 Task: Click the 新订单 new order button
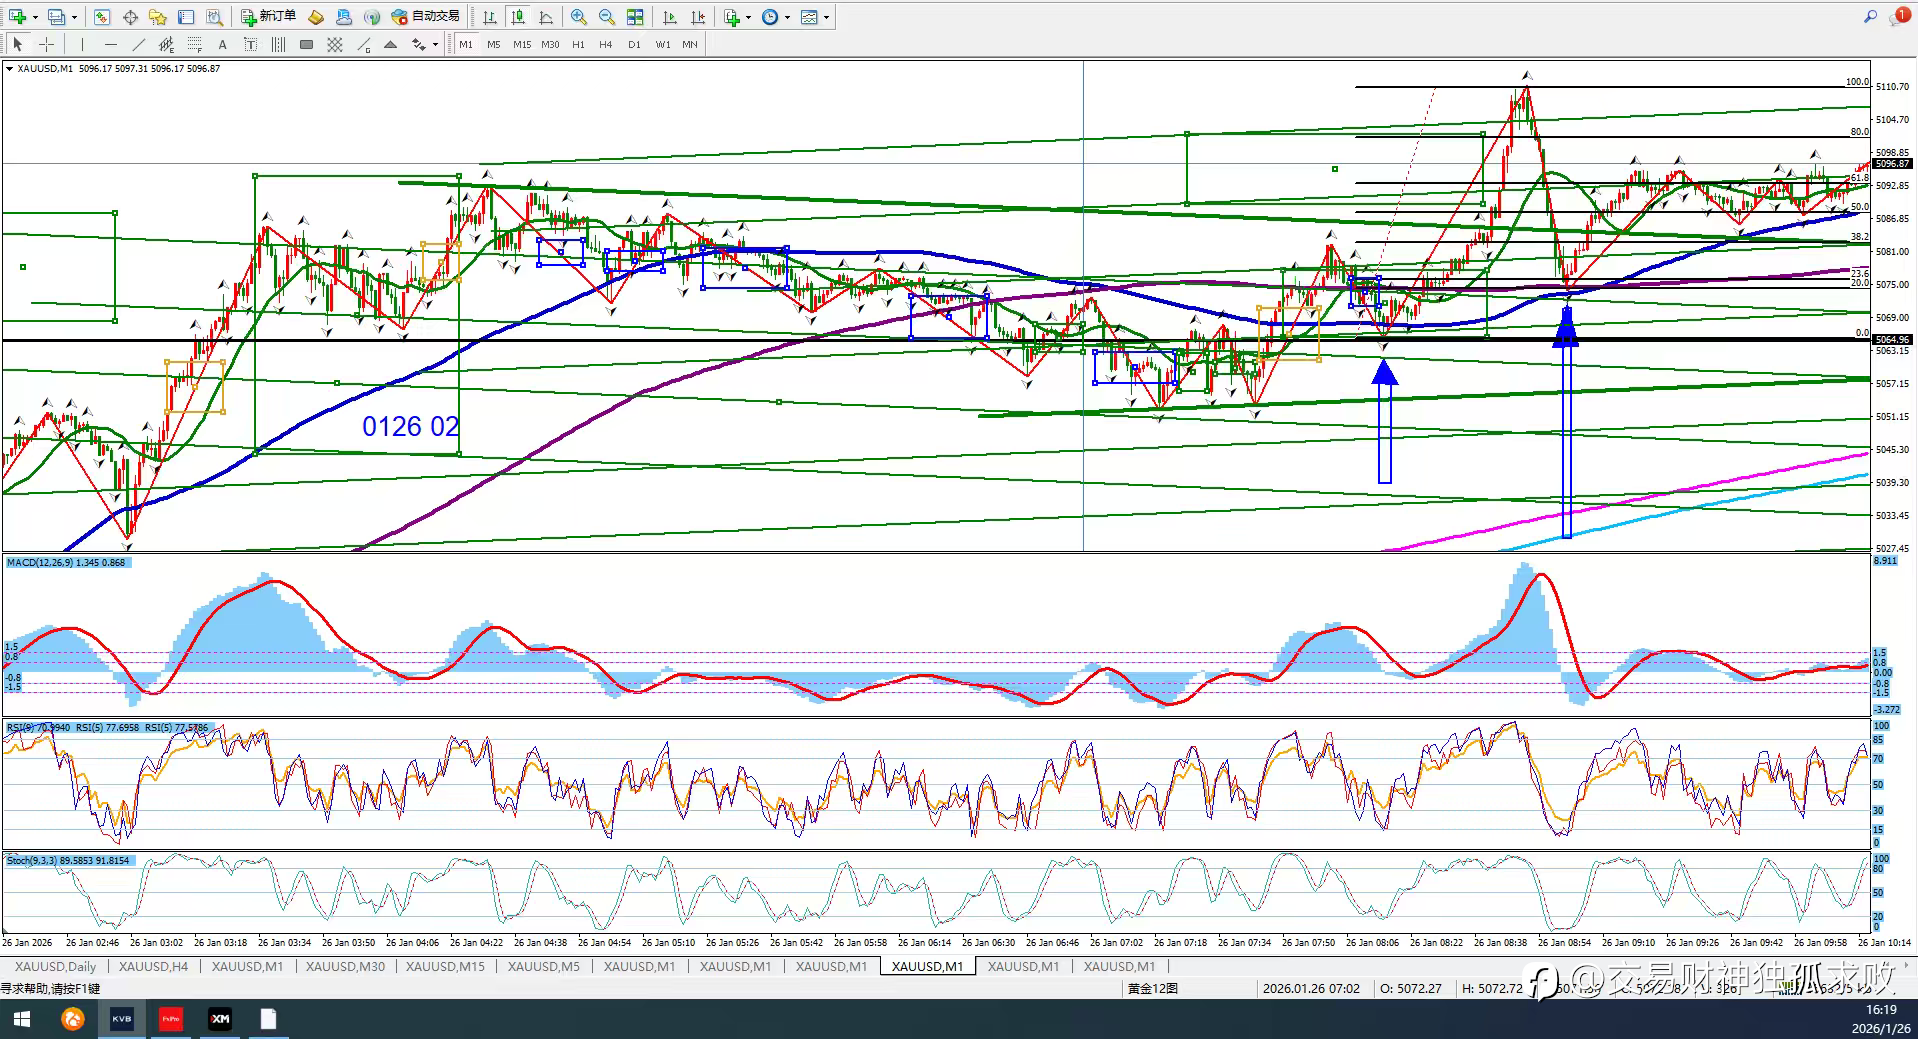(268, 17)
